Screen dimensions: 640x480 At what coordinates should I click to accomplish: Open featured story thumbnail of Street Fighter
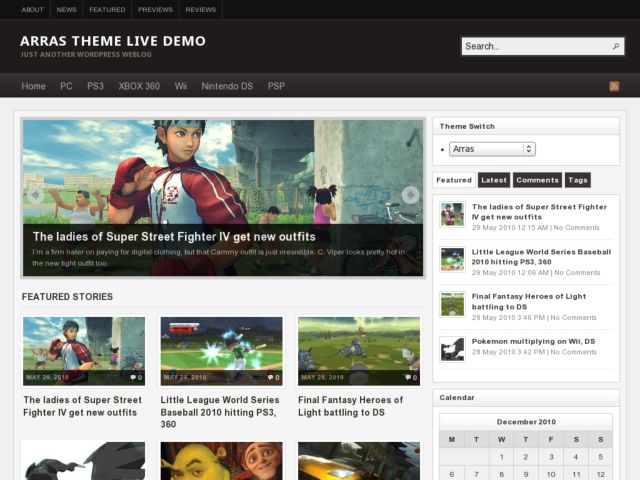click(84, 351)
